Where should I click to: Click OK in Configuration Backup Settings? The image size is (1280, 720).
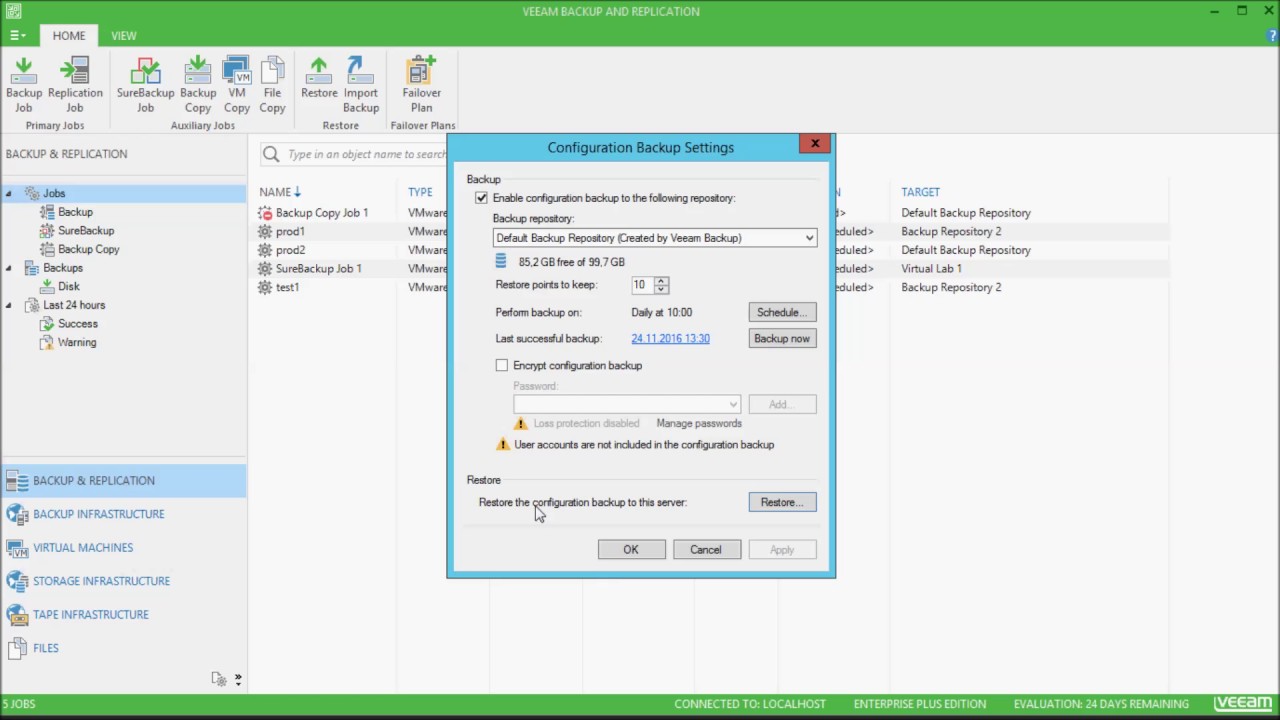coord(631,550)
